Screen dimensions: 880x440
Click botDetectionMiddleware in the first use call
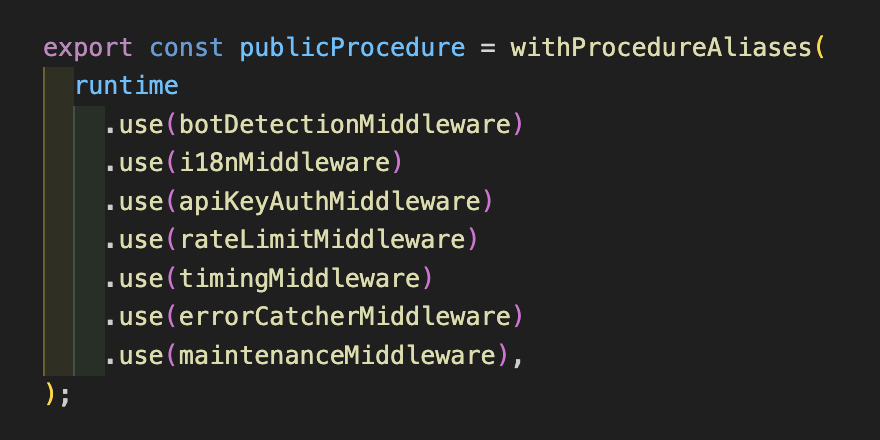point(345,125)
